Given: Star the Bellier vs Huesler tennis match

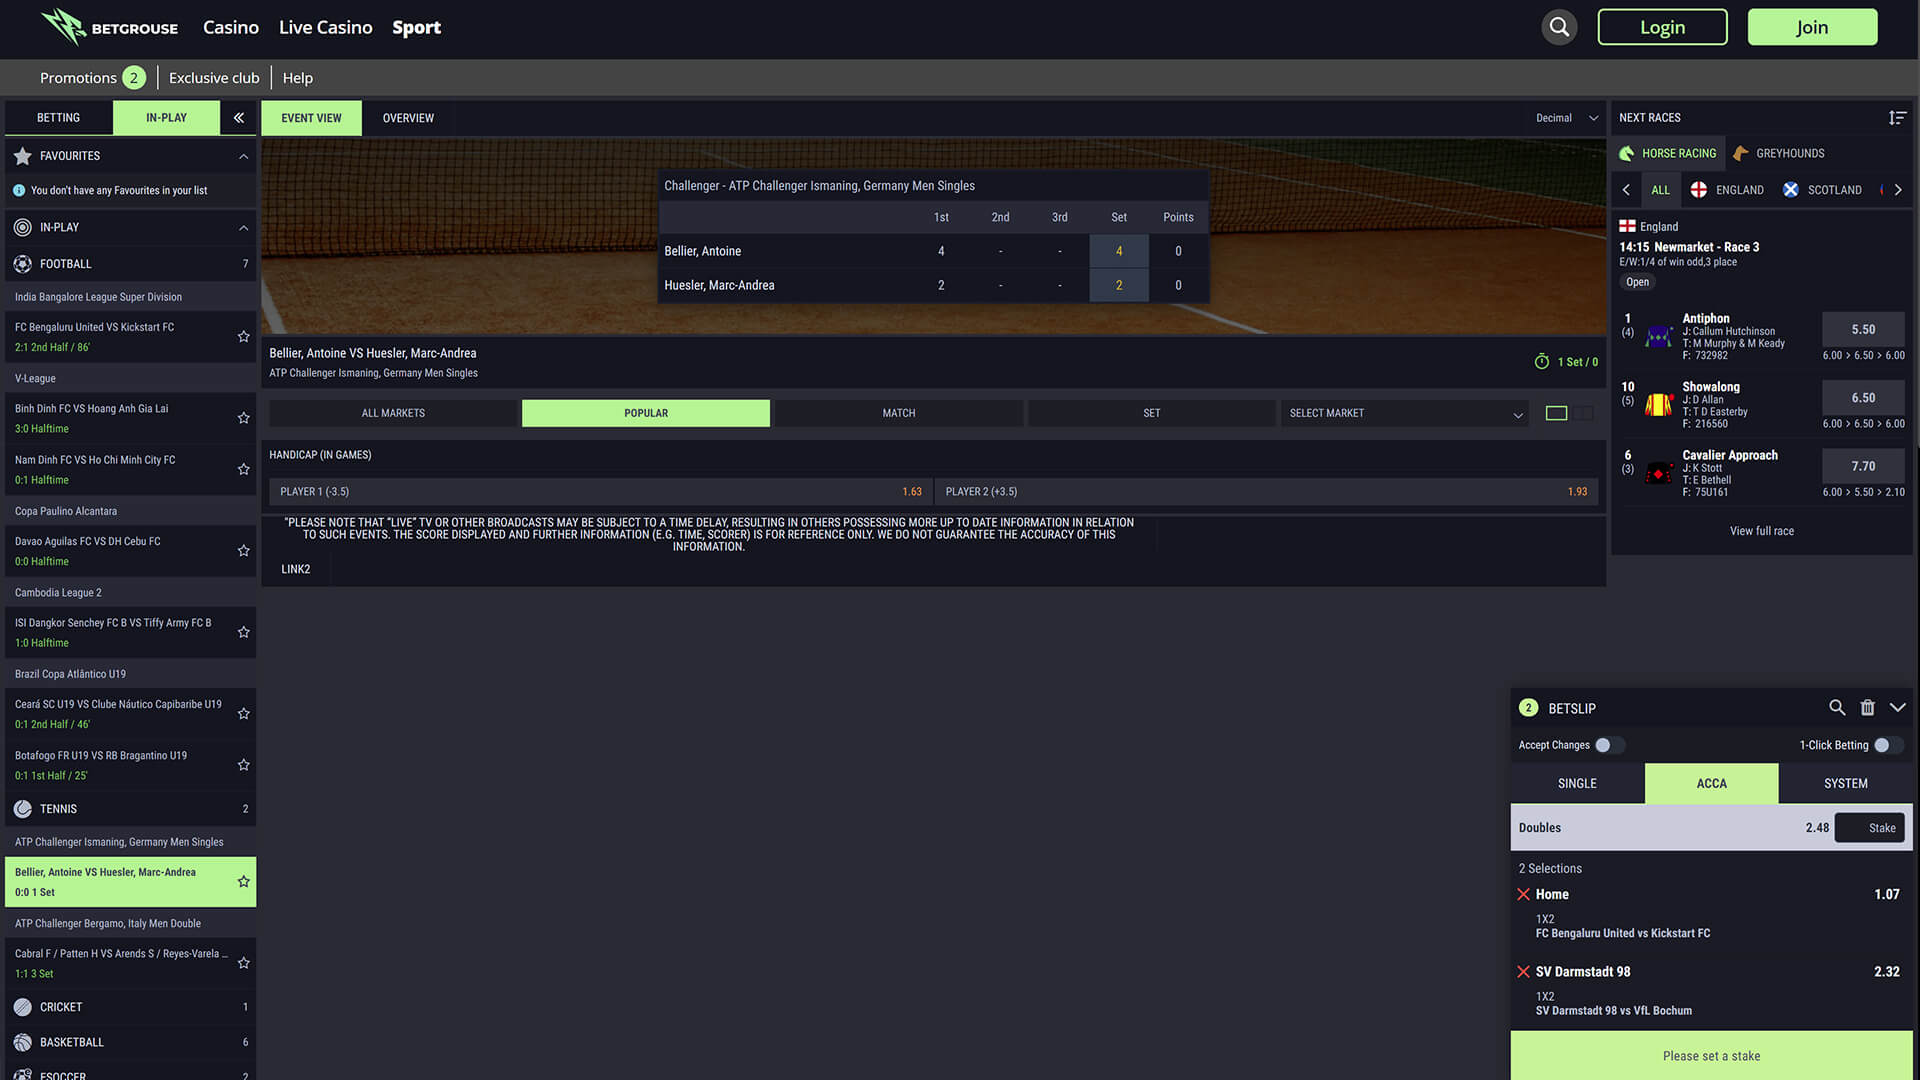Looking at the screenshot, I should (243, 882).
